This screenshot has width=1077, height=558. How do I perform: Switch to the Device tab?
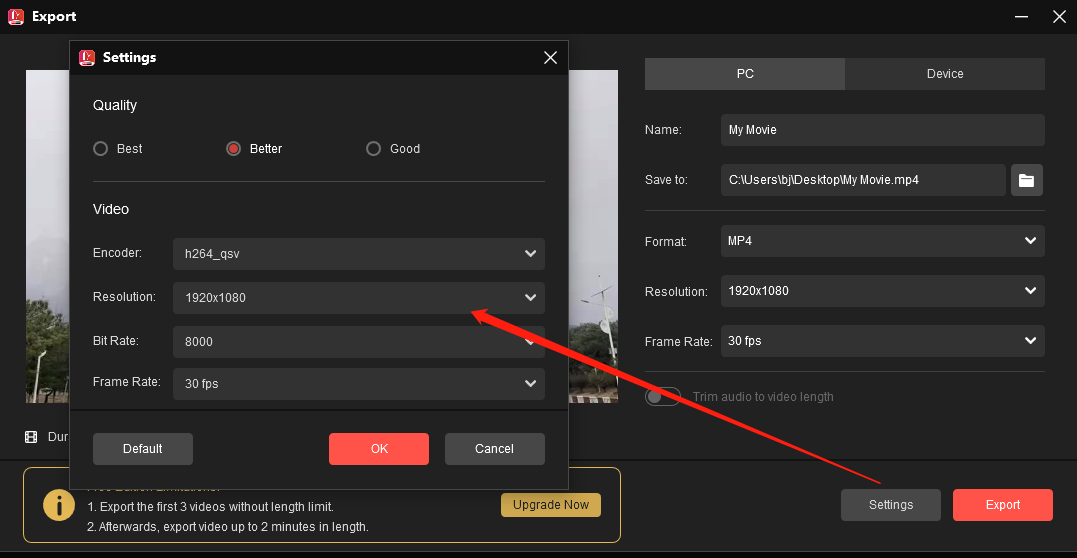pos(945,74)
